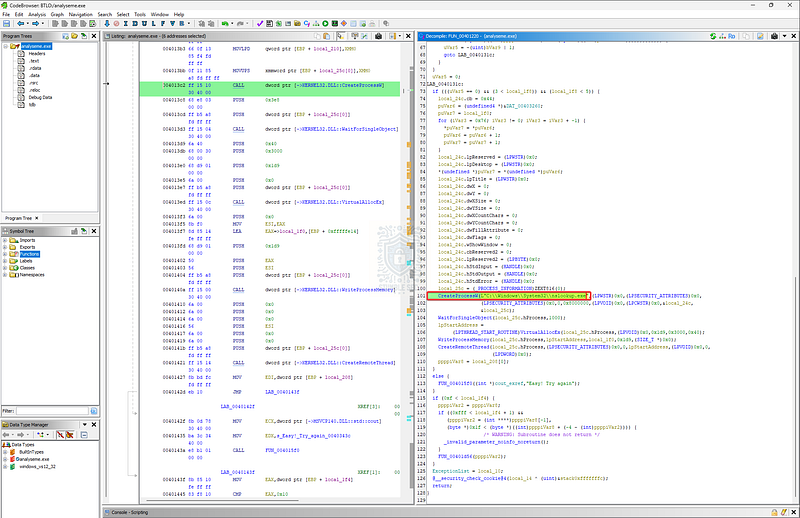
Task: Open the Analysis menu
Action: coord(37,14)
